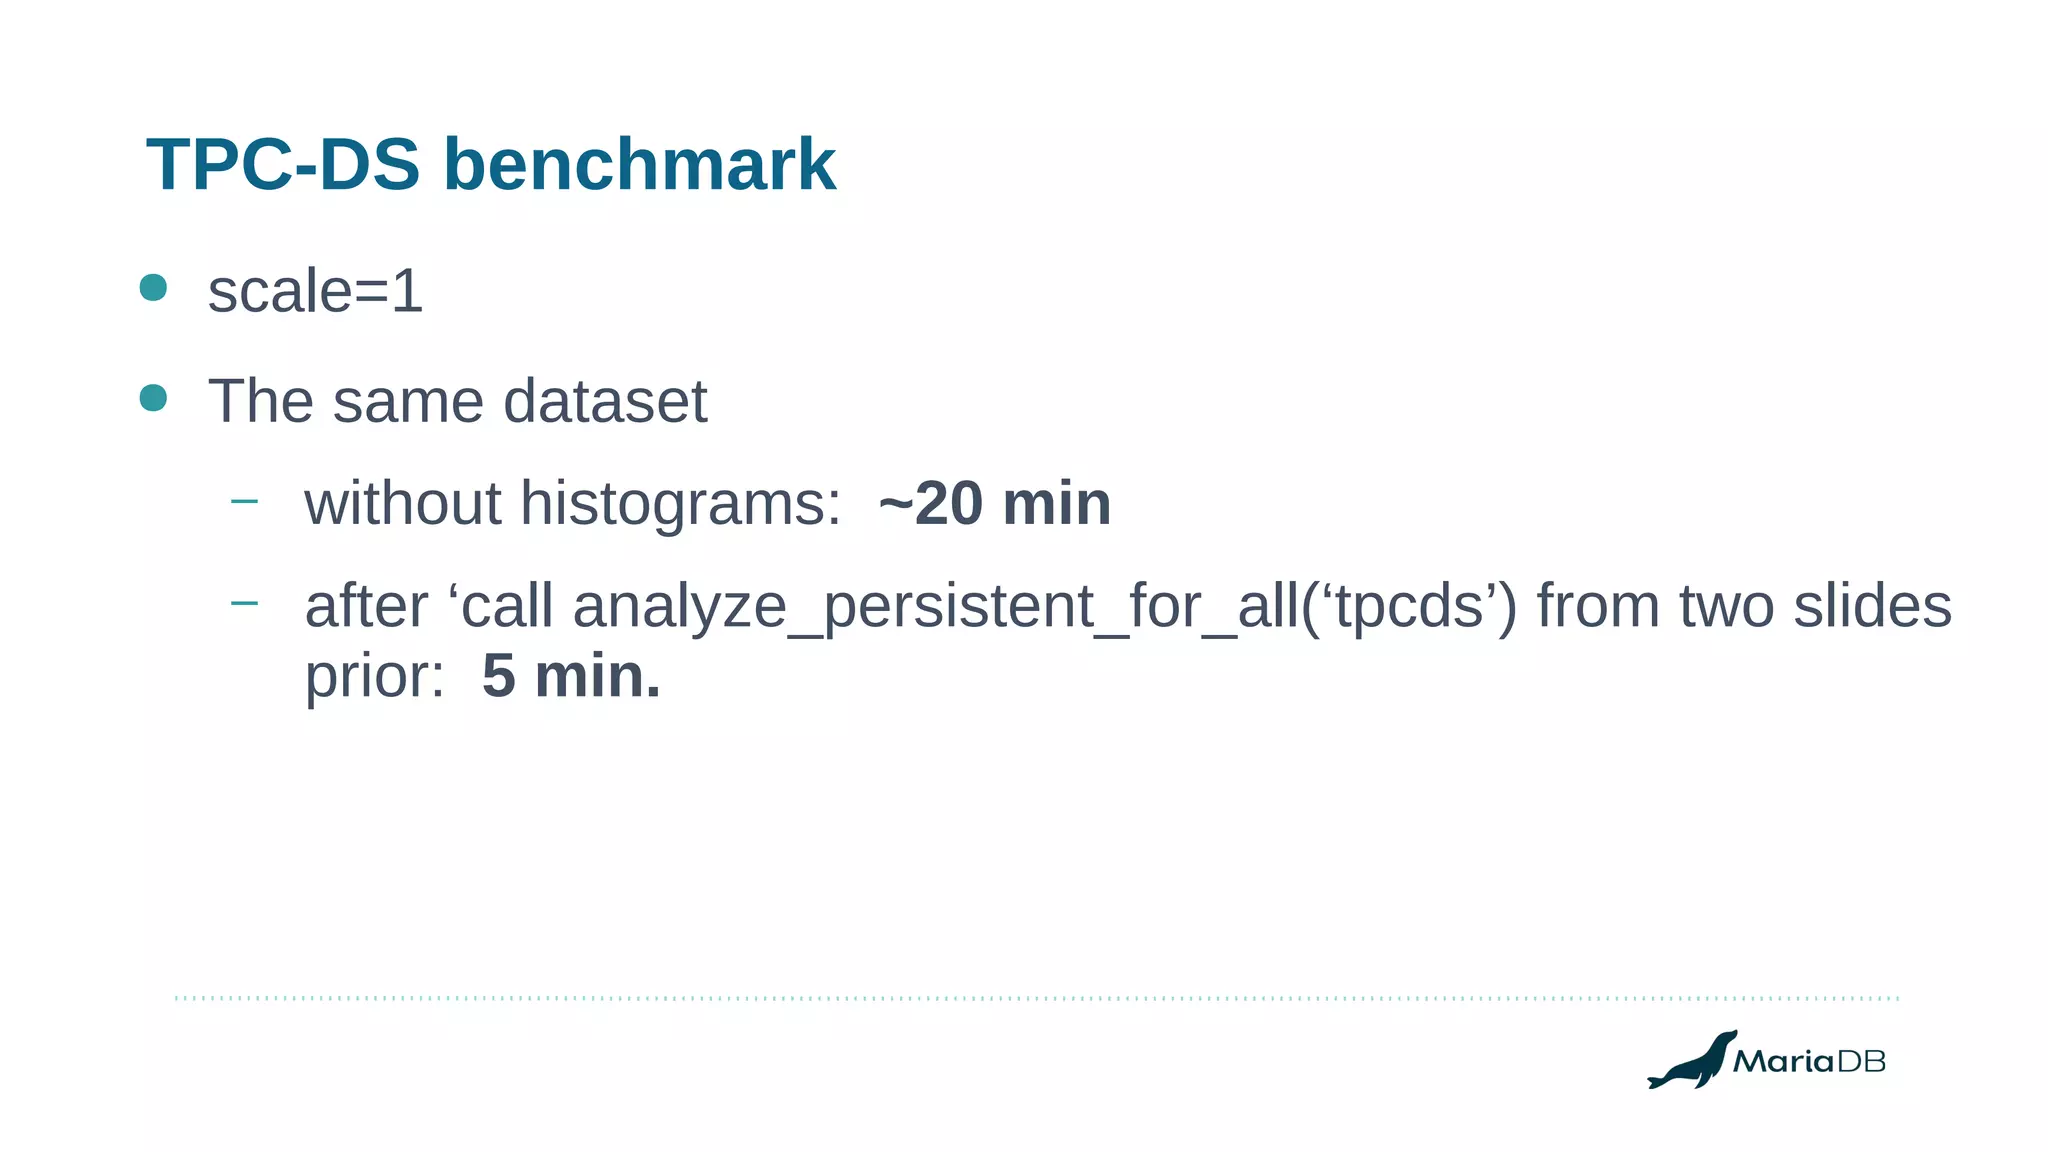
Task: Click the MariaDB wordmark text
Action: click(1809, 1061)
